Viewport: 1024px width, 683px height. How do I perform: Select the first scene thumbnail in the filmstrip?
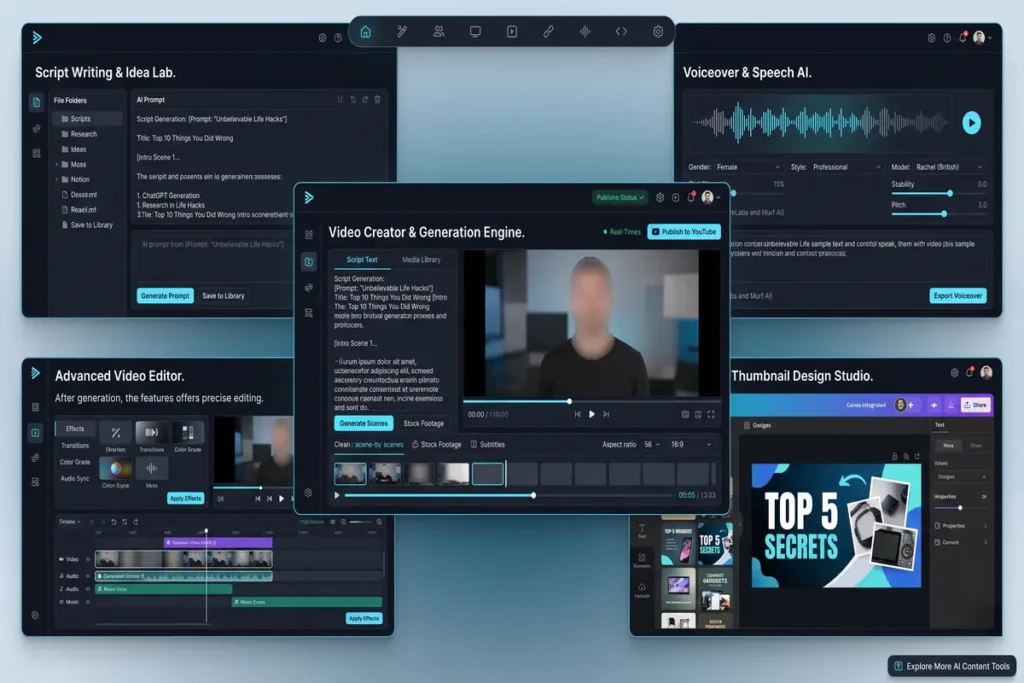tap(350, 472)
